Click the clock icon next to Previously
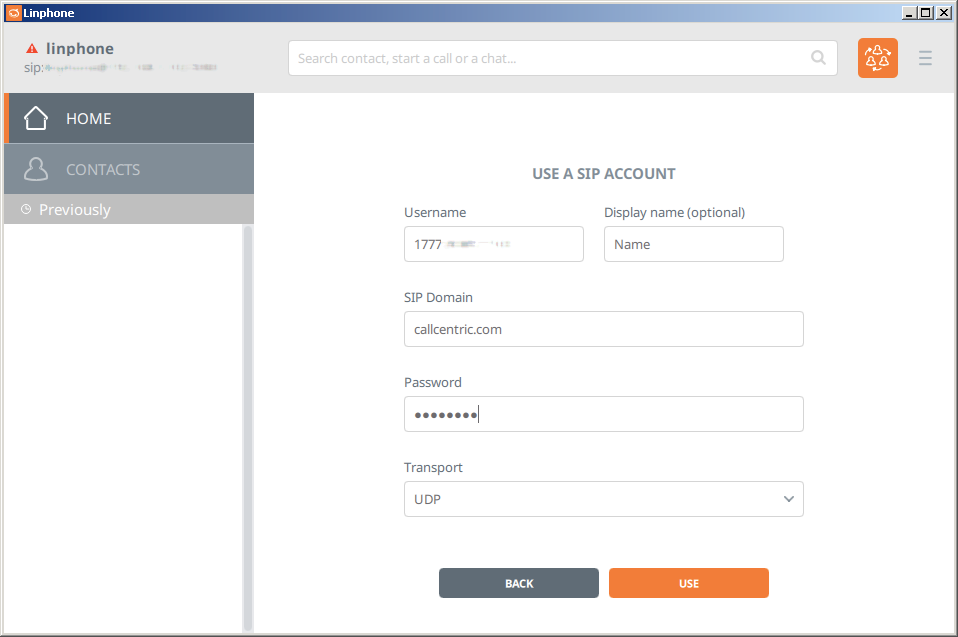The width and height of the screenshot is (958, 637). [x=25, y=209]
